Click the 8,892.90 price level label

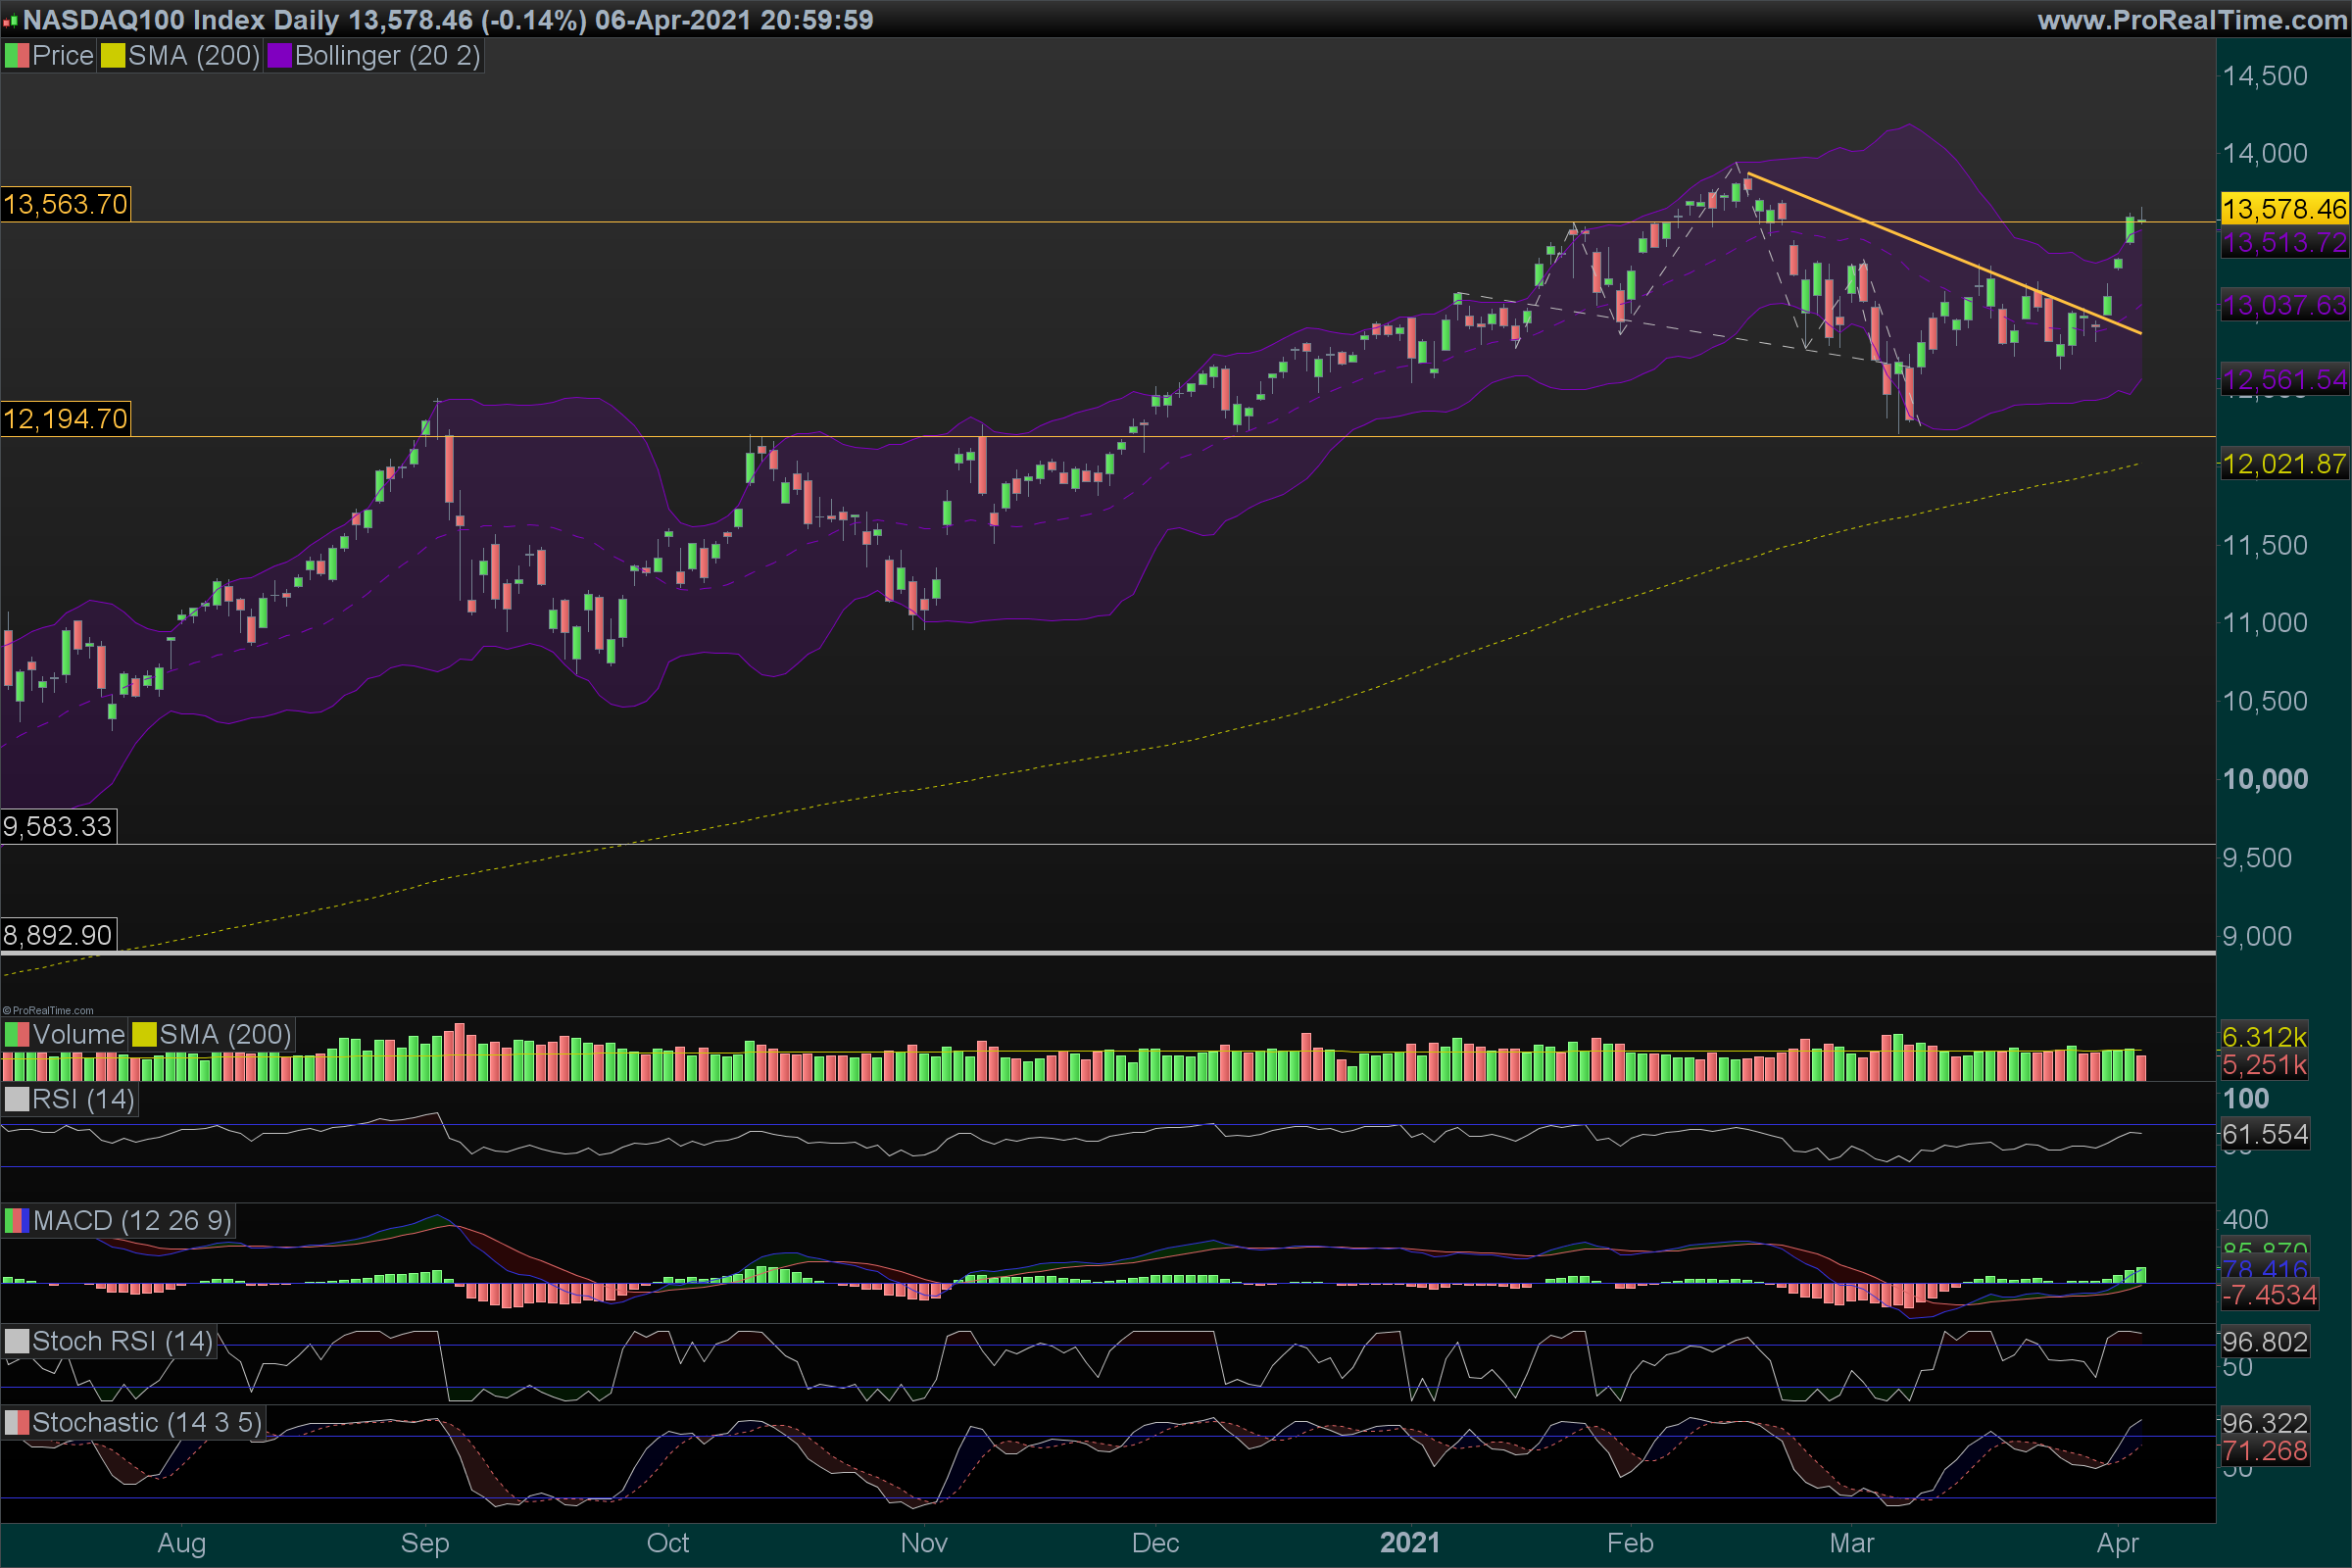[58, 935]
